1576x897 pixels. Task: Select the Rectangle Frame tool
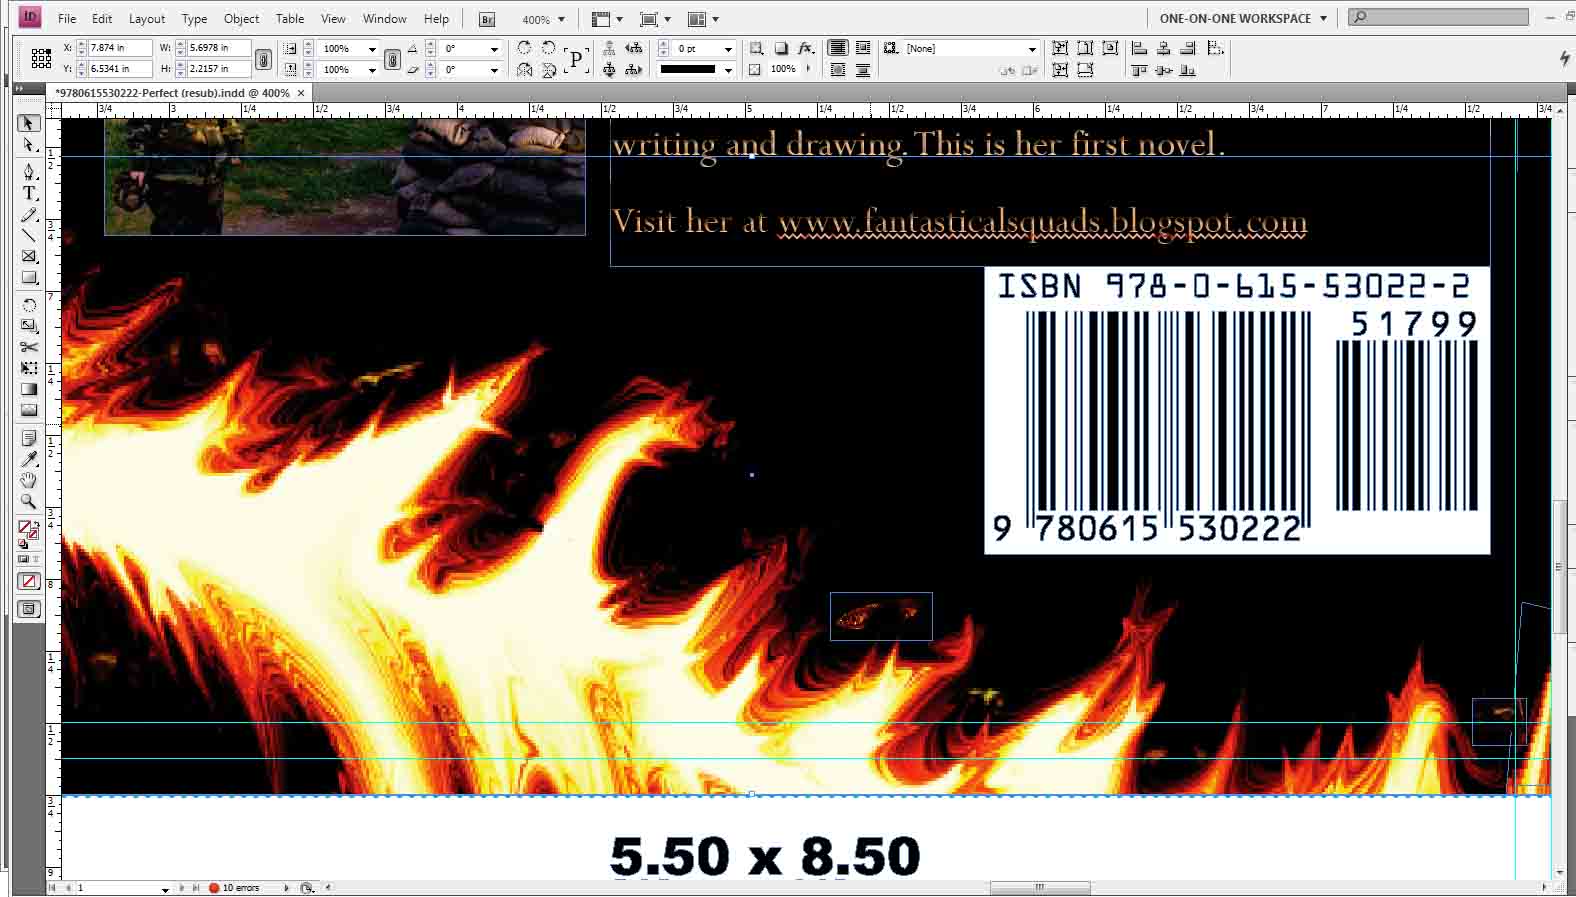29,257
